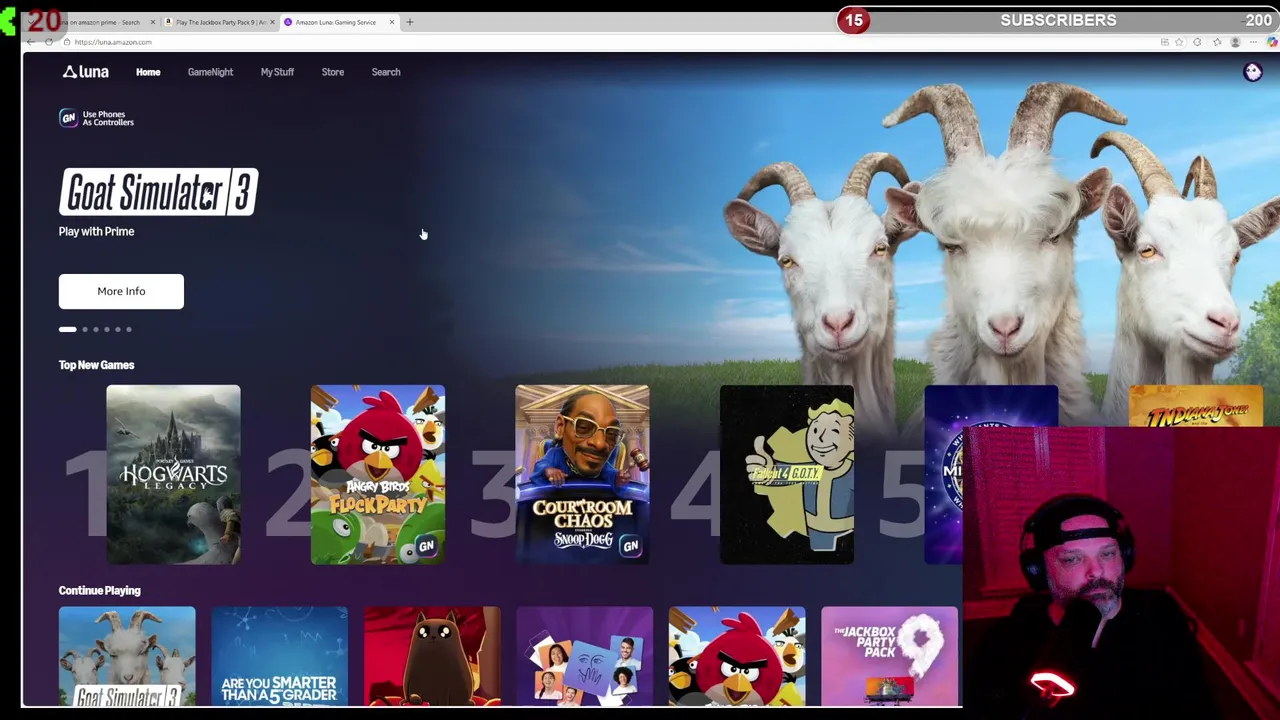
Task: Open the browser profile icon
Action: coord(1235,42)
